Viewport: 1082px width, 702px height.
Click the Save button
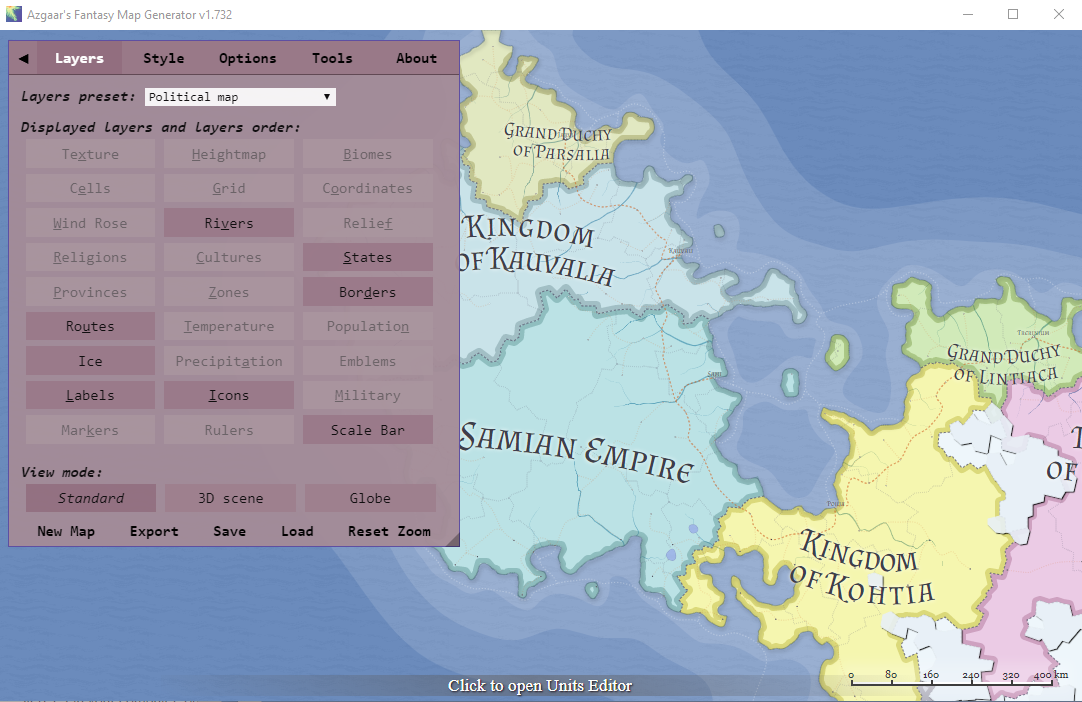click(229, 531)
